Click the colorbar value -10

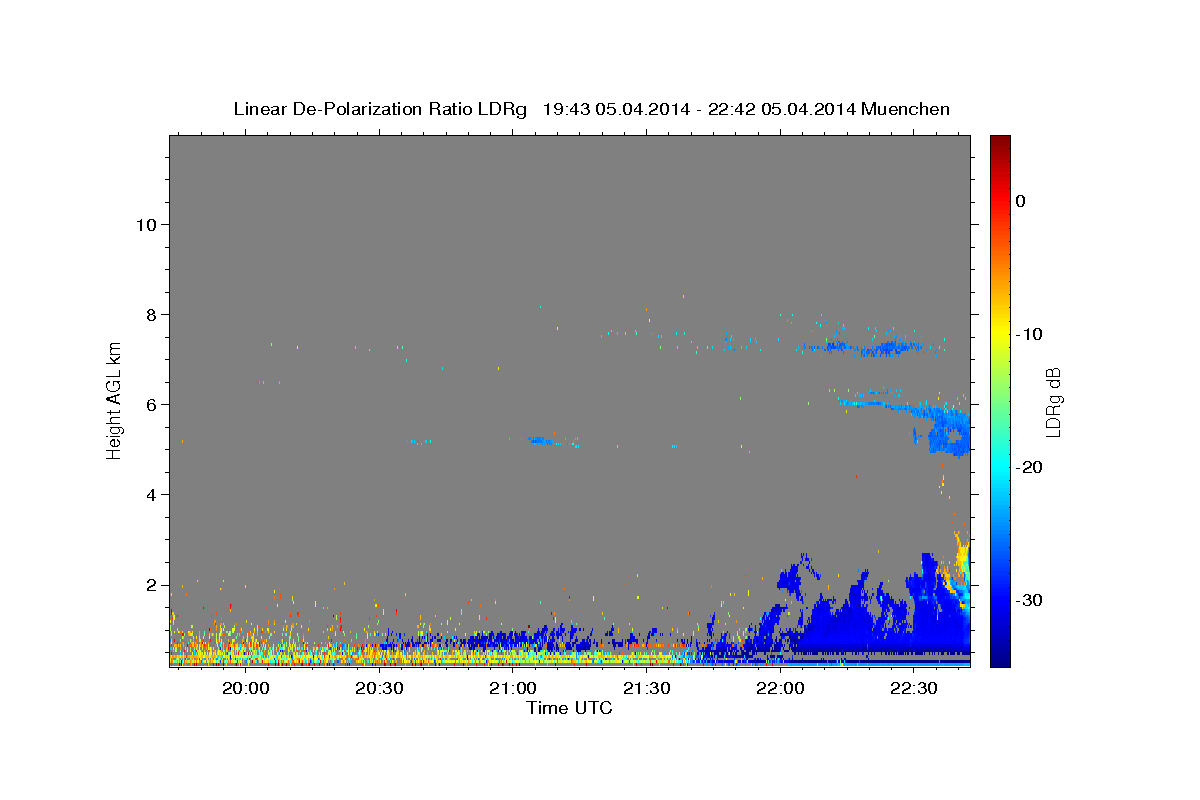pos(1029,334)
